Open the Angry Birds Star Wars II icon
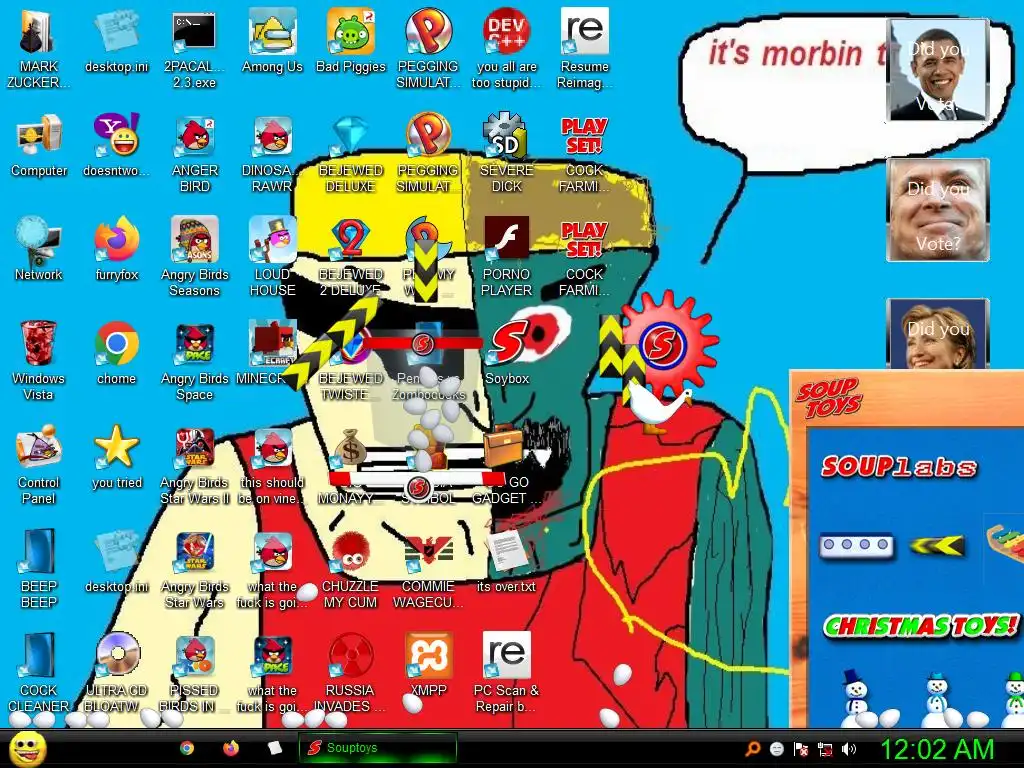 pos(195,464)
